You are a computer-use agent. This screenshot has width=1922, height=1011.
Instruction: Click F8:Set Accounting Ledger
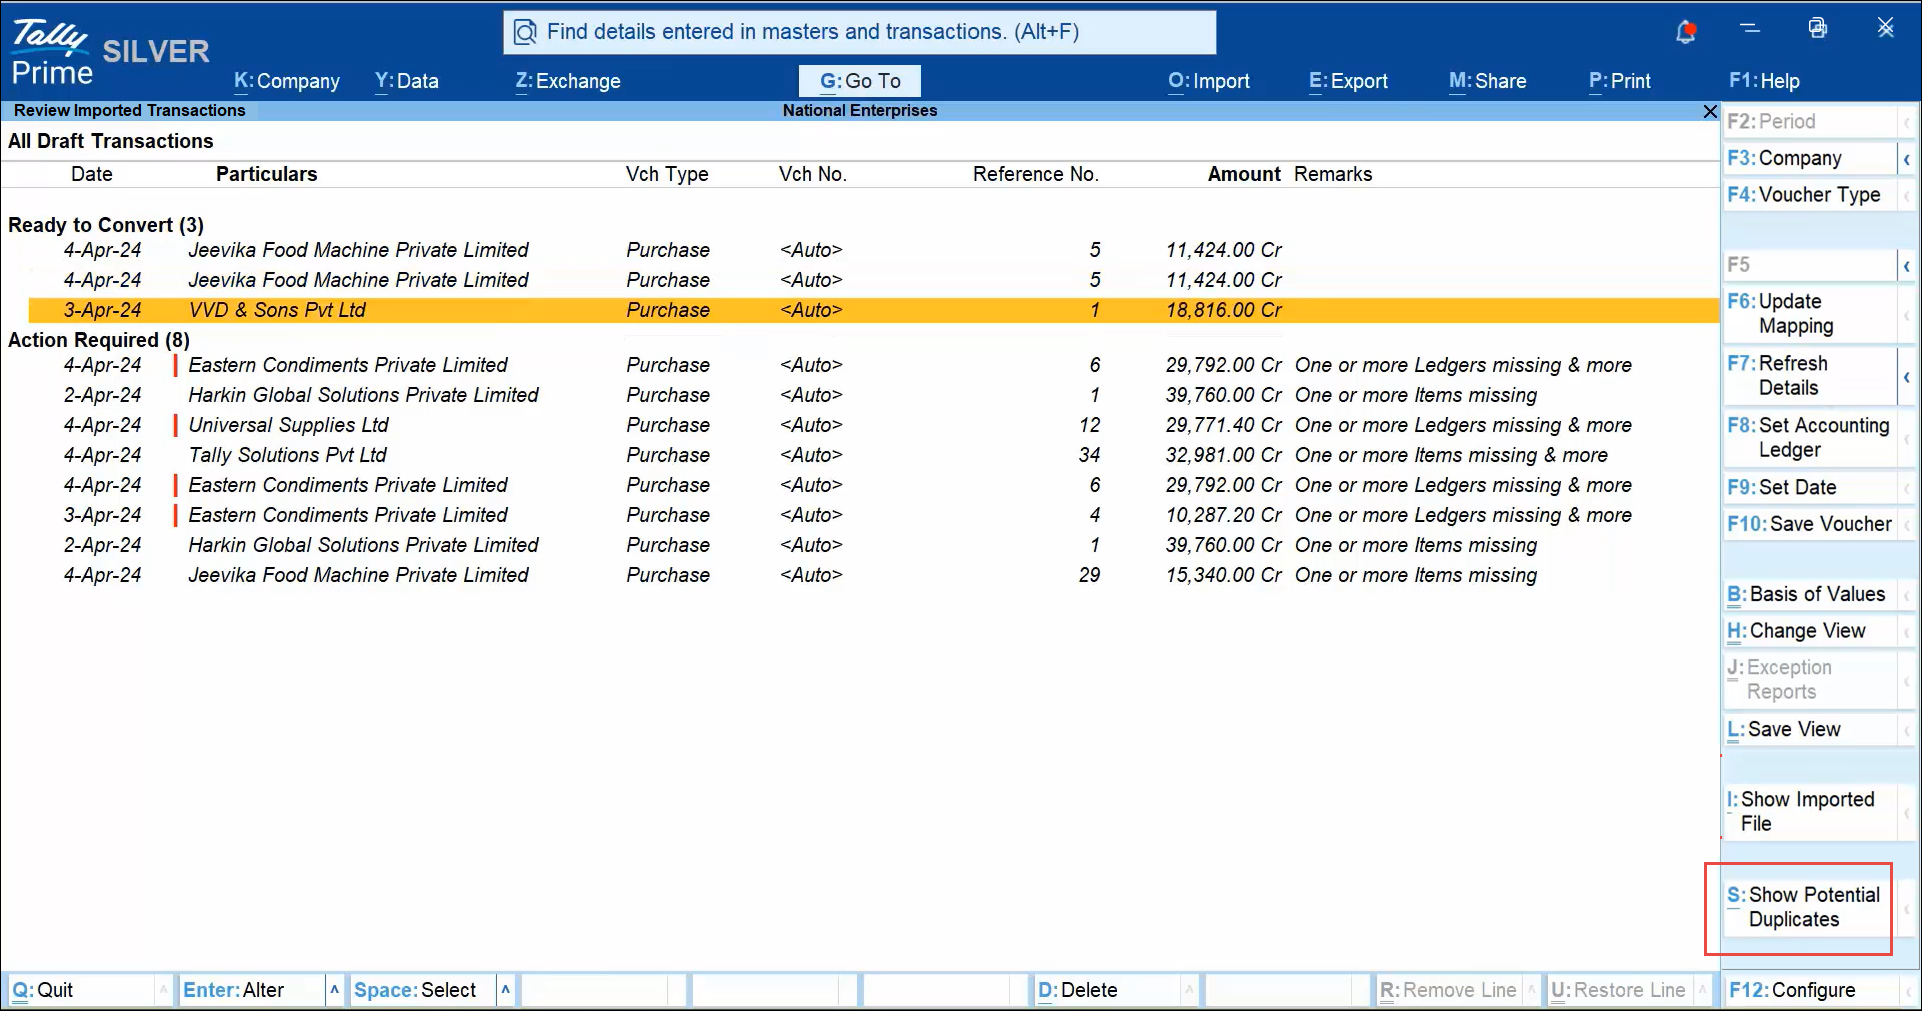(1809, 438)
